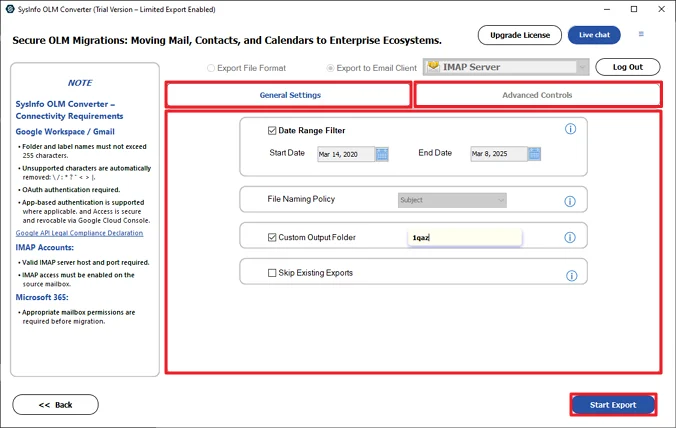Go back with the << Back button
The height and width of the screenshot is (428, 676).
tap(56, 405)
